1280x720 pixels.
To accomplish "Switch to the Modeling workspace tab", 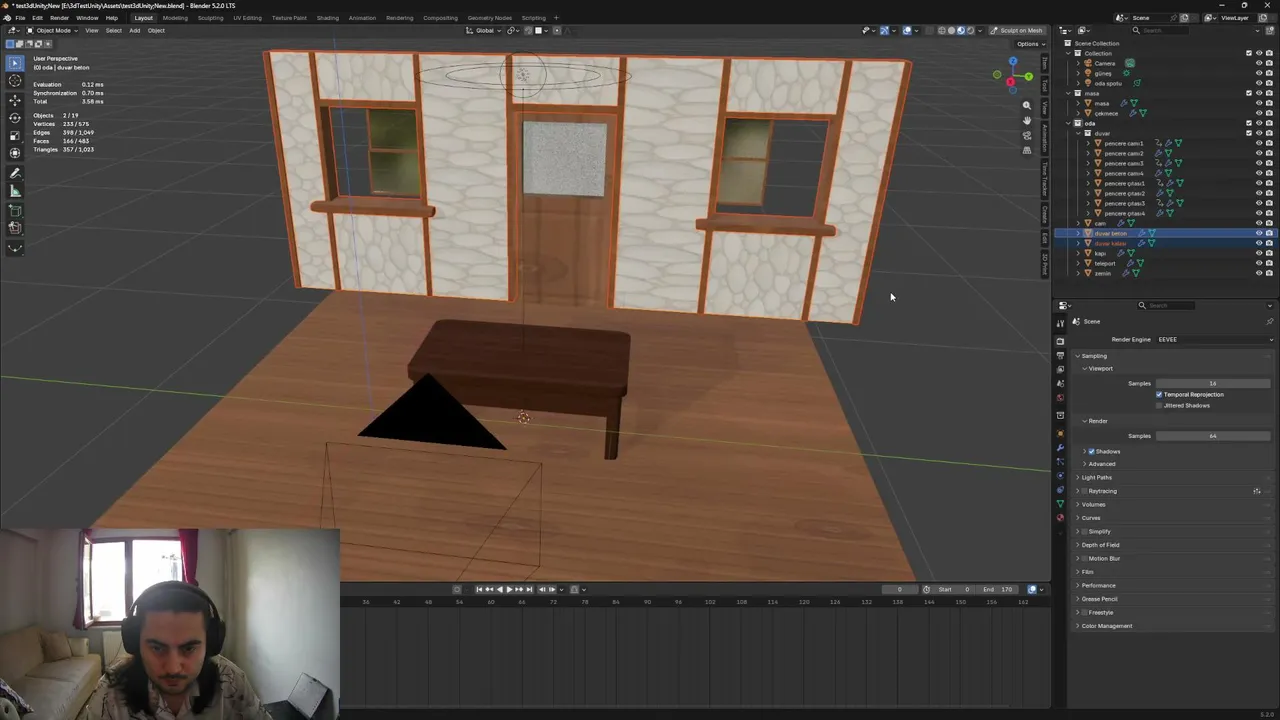I will 175,18.
